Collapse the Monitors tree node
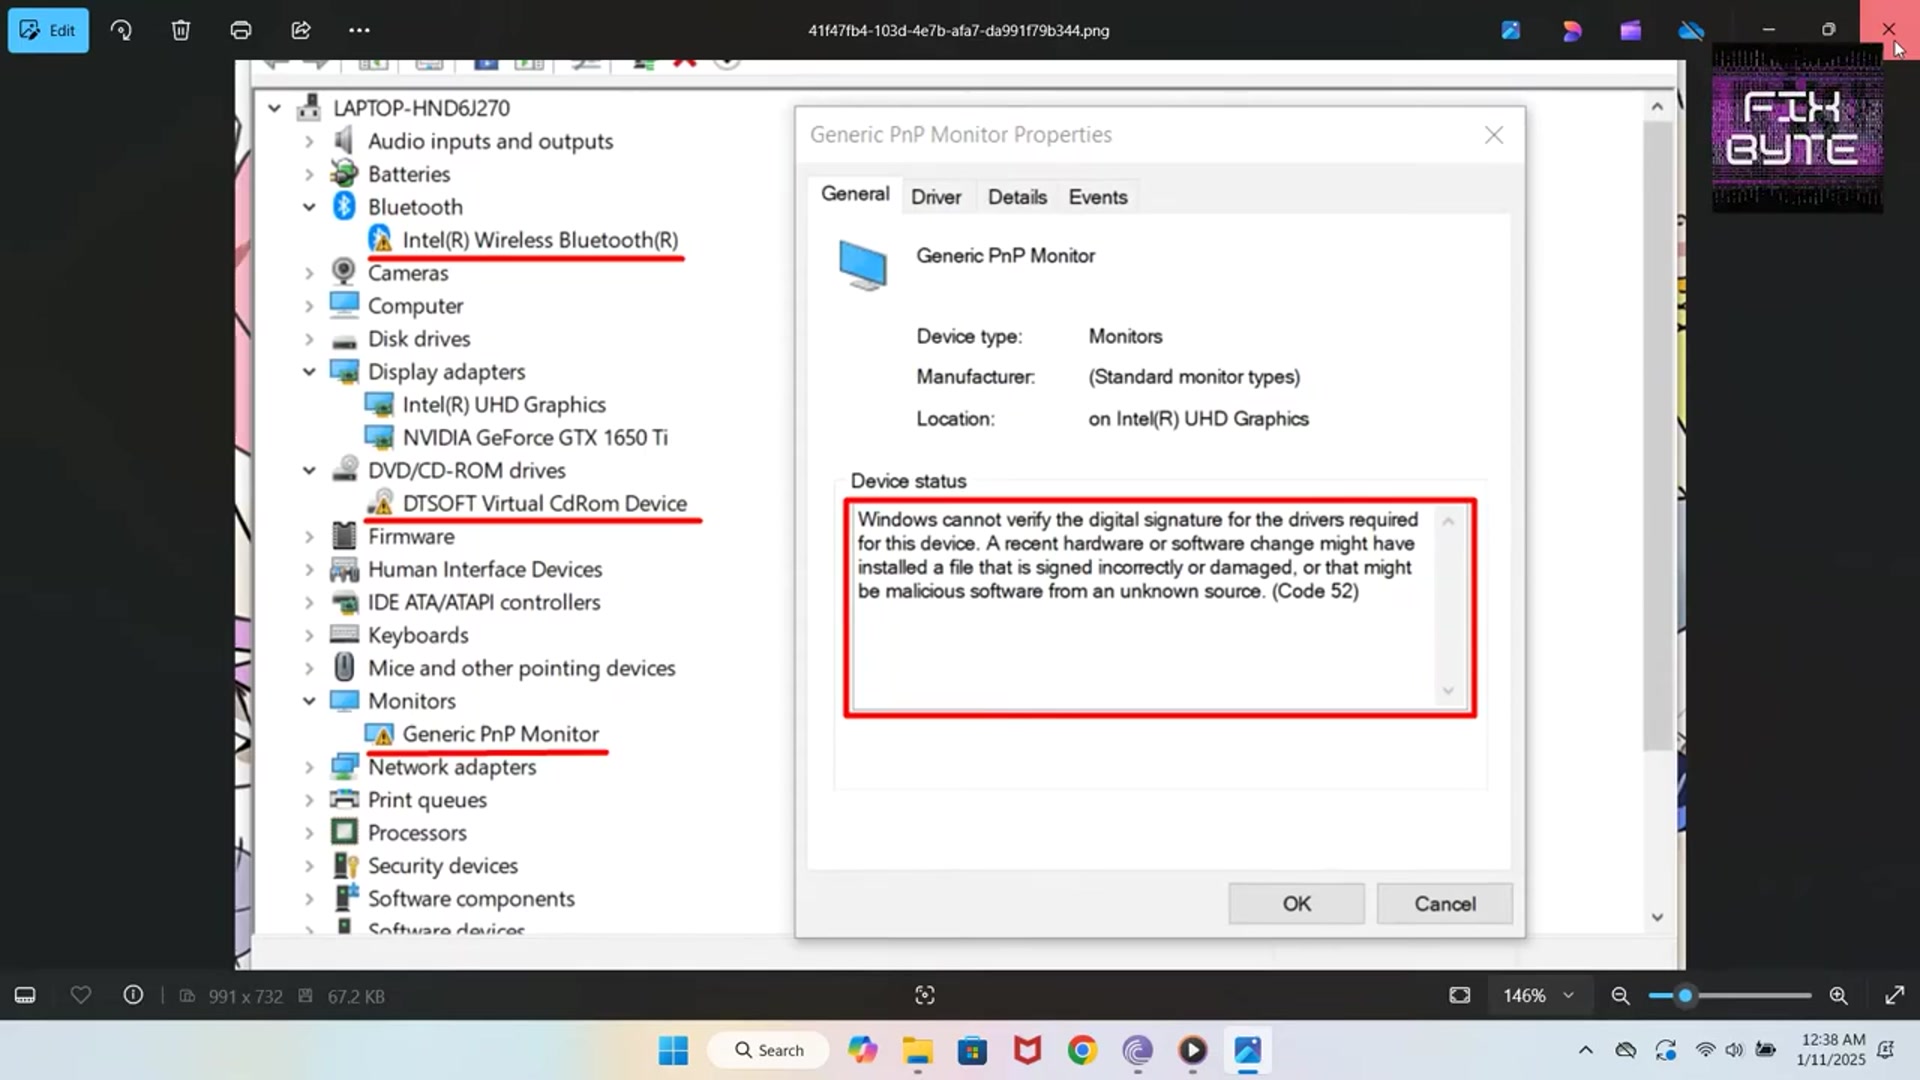The width and height of the screenshot is (1920, 1080). pos(309,701)
